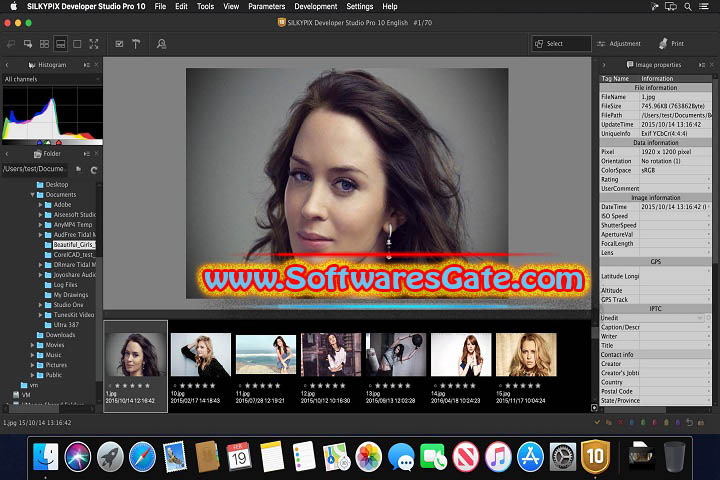
Task: Open the Tools menu
Action: tap(205, 6)
